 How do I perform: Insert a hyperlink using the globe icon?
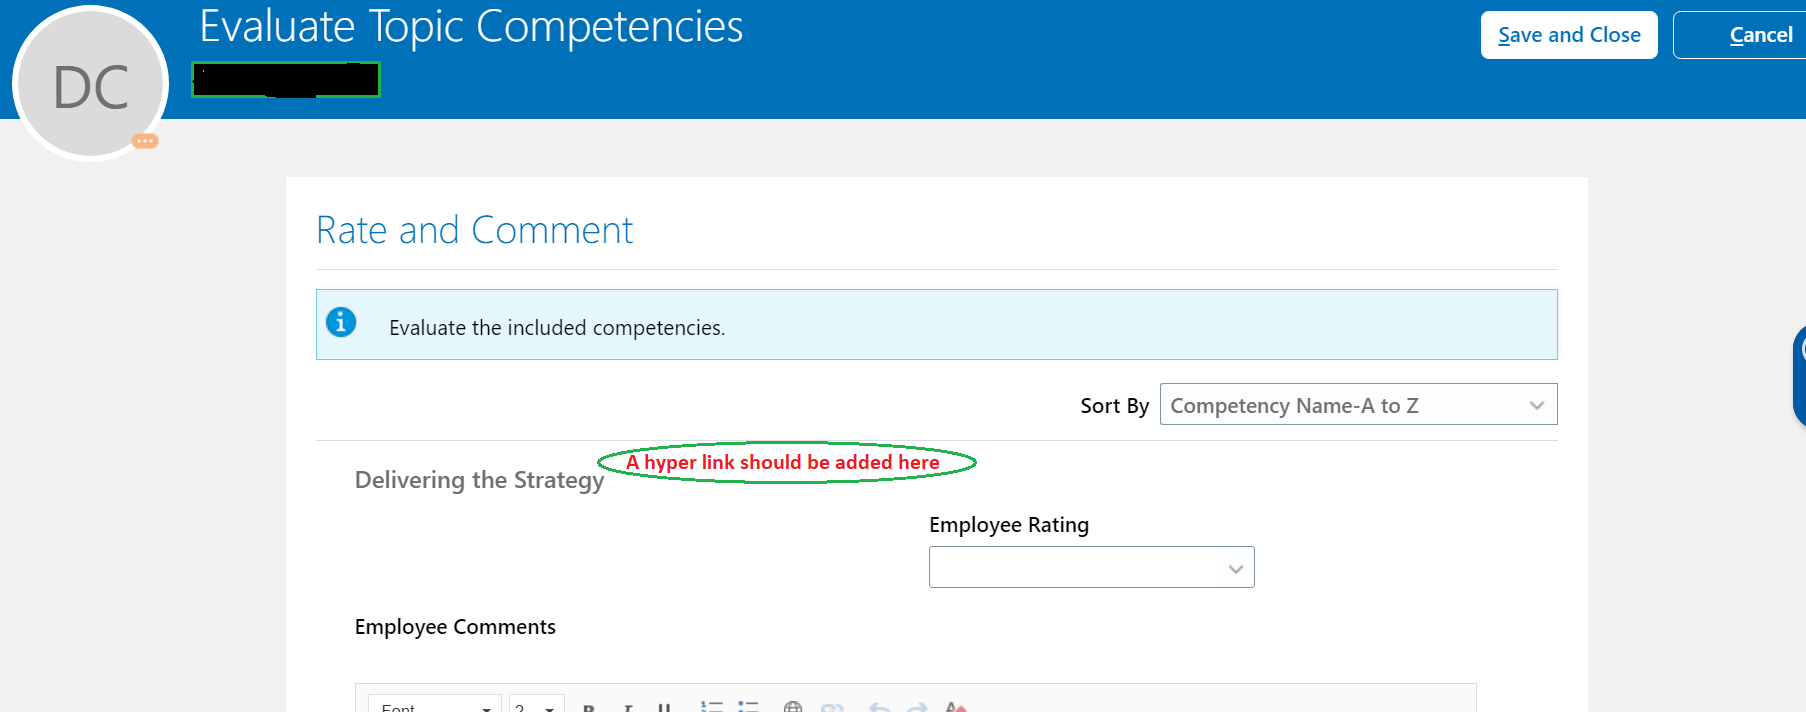point(793,707)
